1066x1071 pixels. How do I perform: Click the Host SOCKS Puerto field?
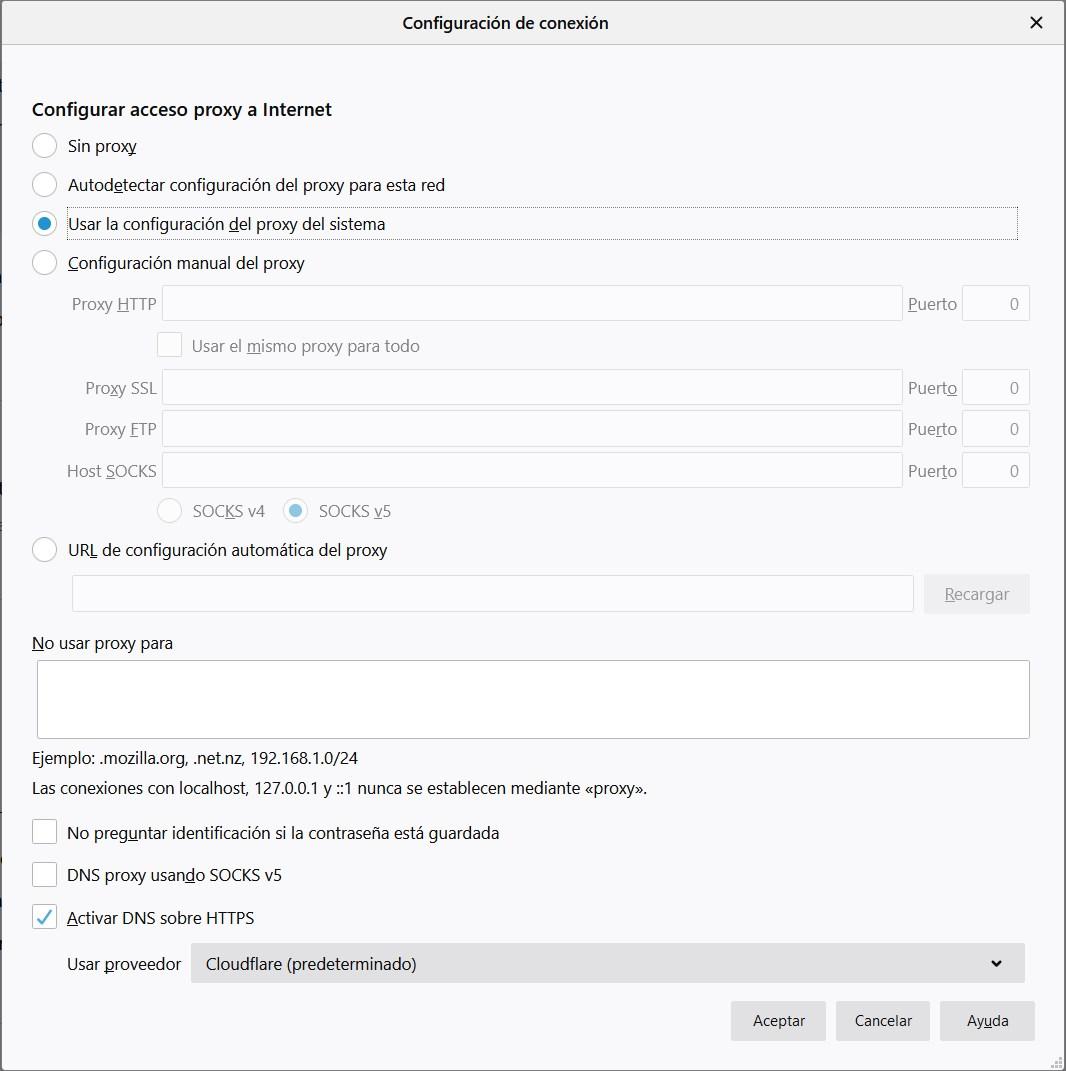[x=995, y=471]
